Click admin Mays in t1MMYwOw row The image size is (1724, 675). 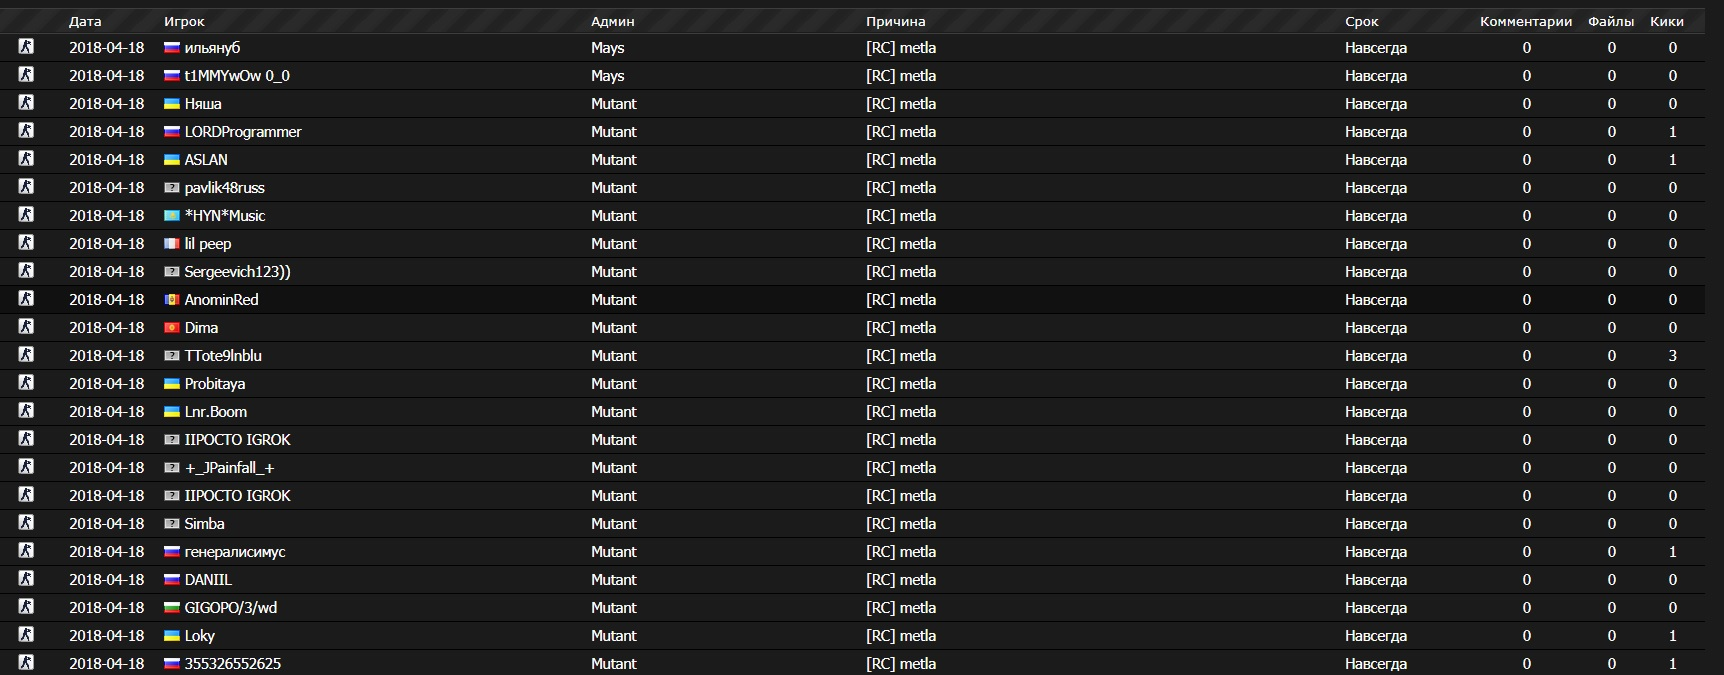click(x=607, y=75)
